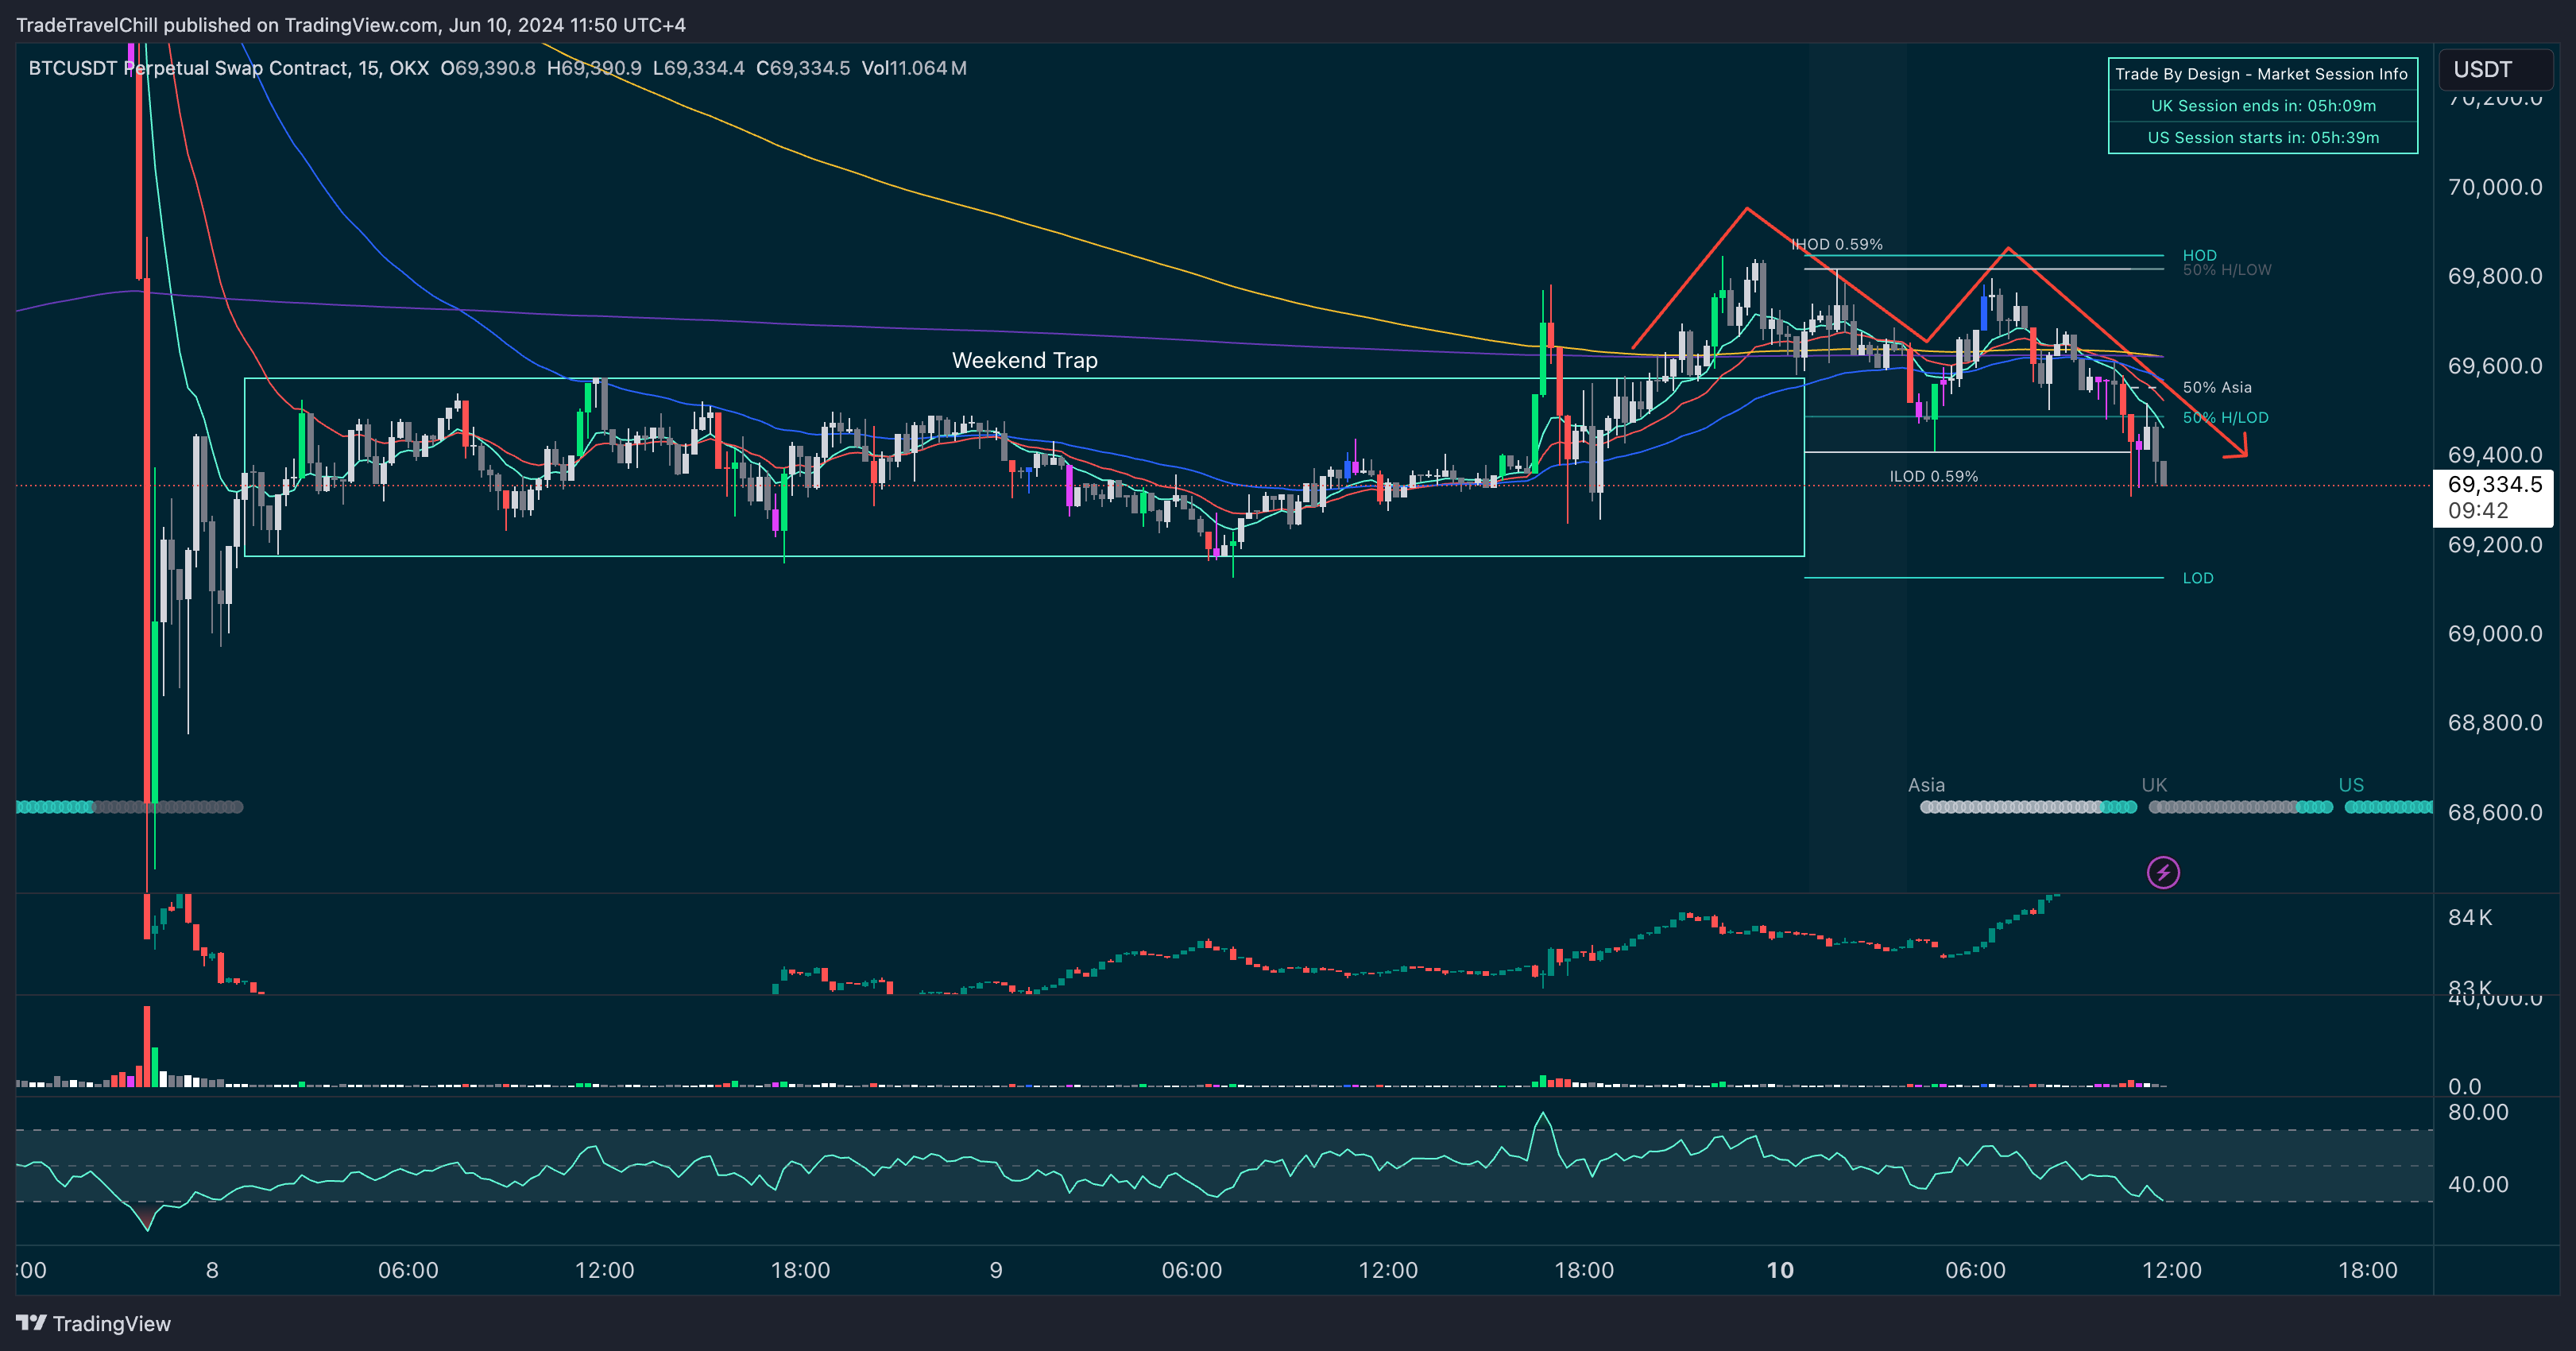This screenshot has width=2576, height=1351.
Task: Click the IHOD 0.59% label
Action: 1836,244
